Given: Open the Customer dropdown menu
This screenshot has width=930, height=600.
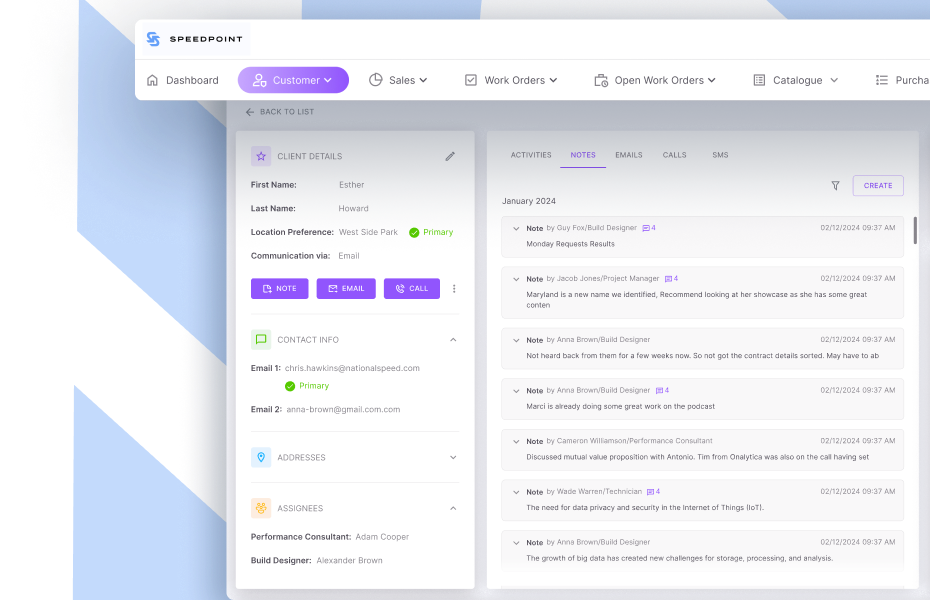Looking at the screenshot, I should [x=293, y=80].
